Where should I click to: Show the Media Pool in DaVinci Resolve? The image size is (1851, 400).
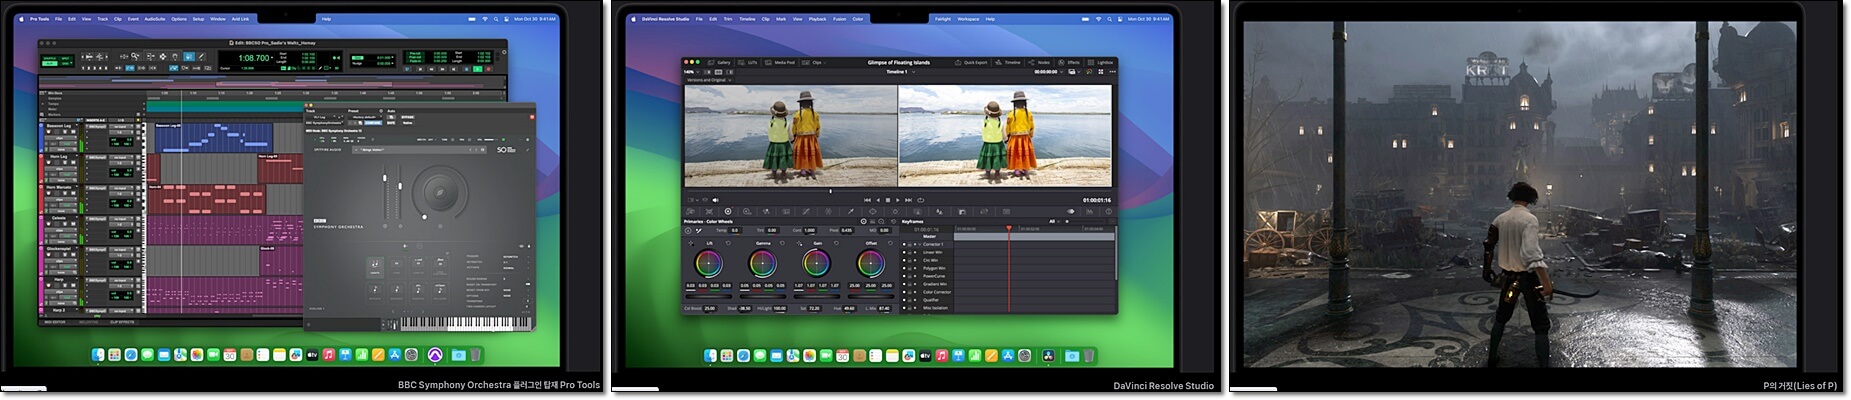(781, 62)
